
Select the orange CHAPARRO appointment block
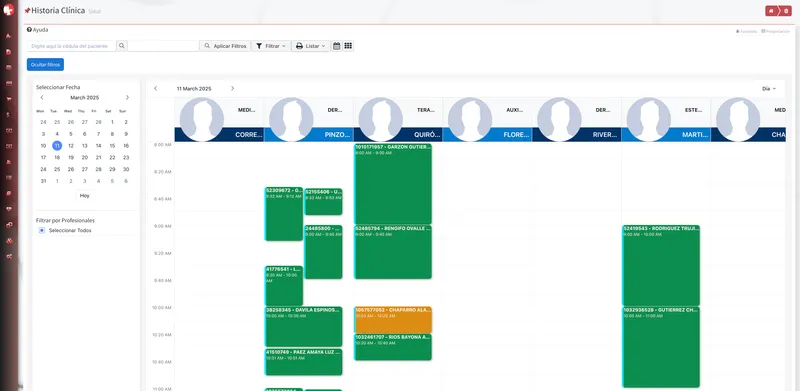click(393, 320)
